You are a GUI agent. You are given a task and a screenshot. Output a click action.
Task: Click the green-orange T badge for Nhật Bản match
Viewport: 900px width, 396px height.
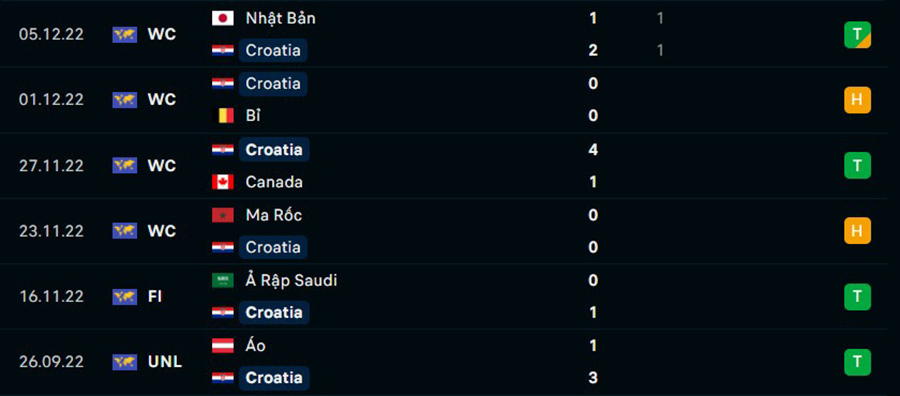858,34
